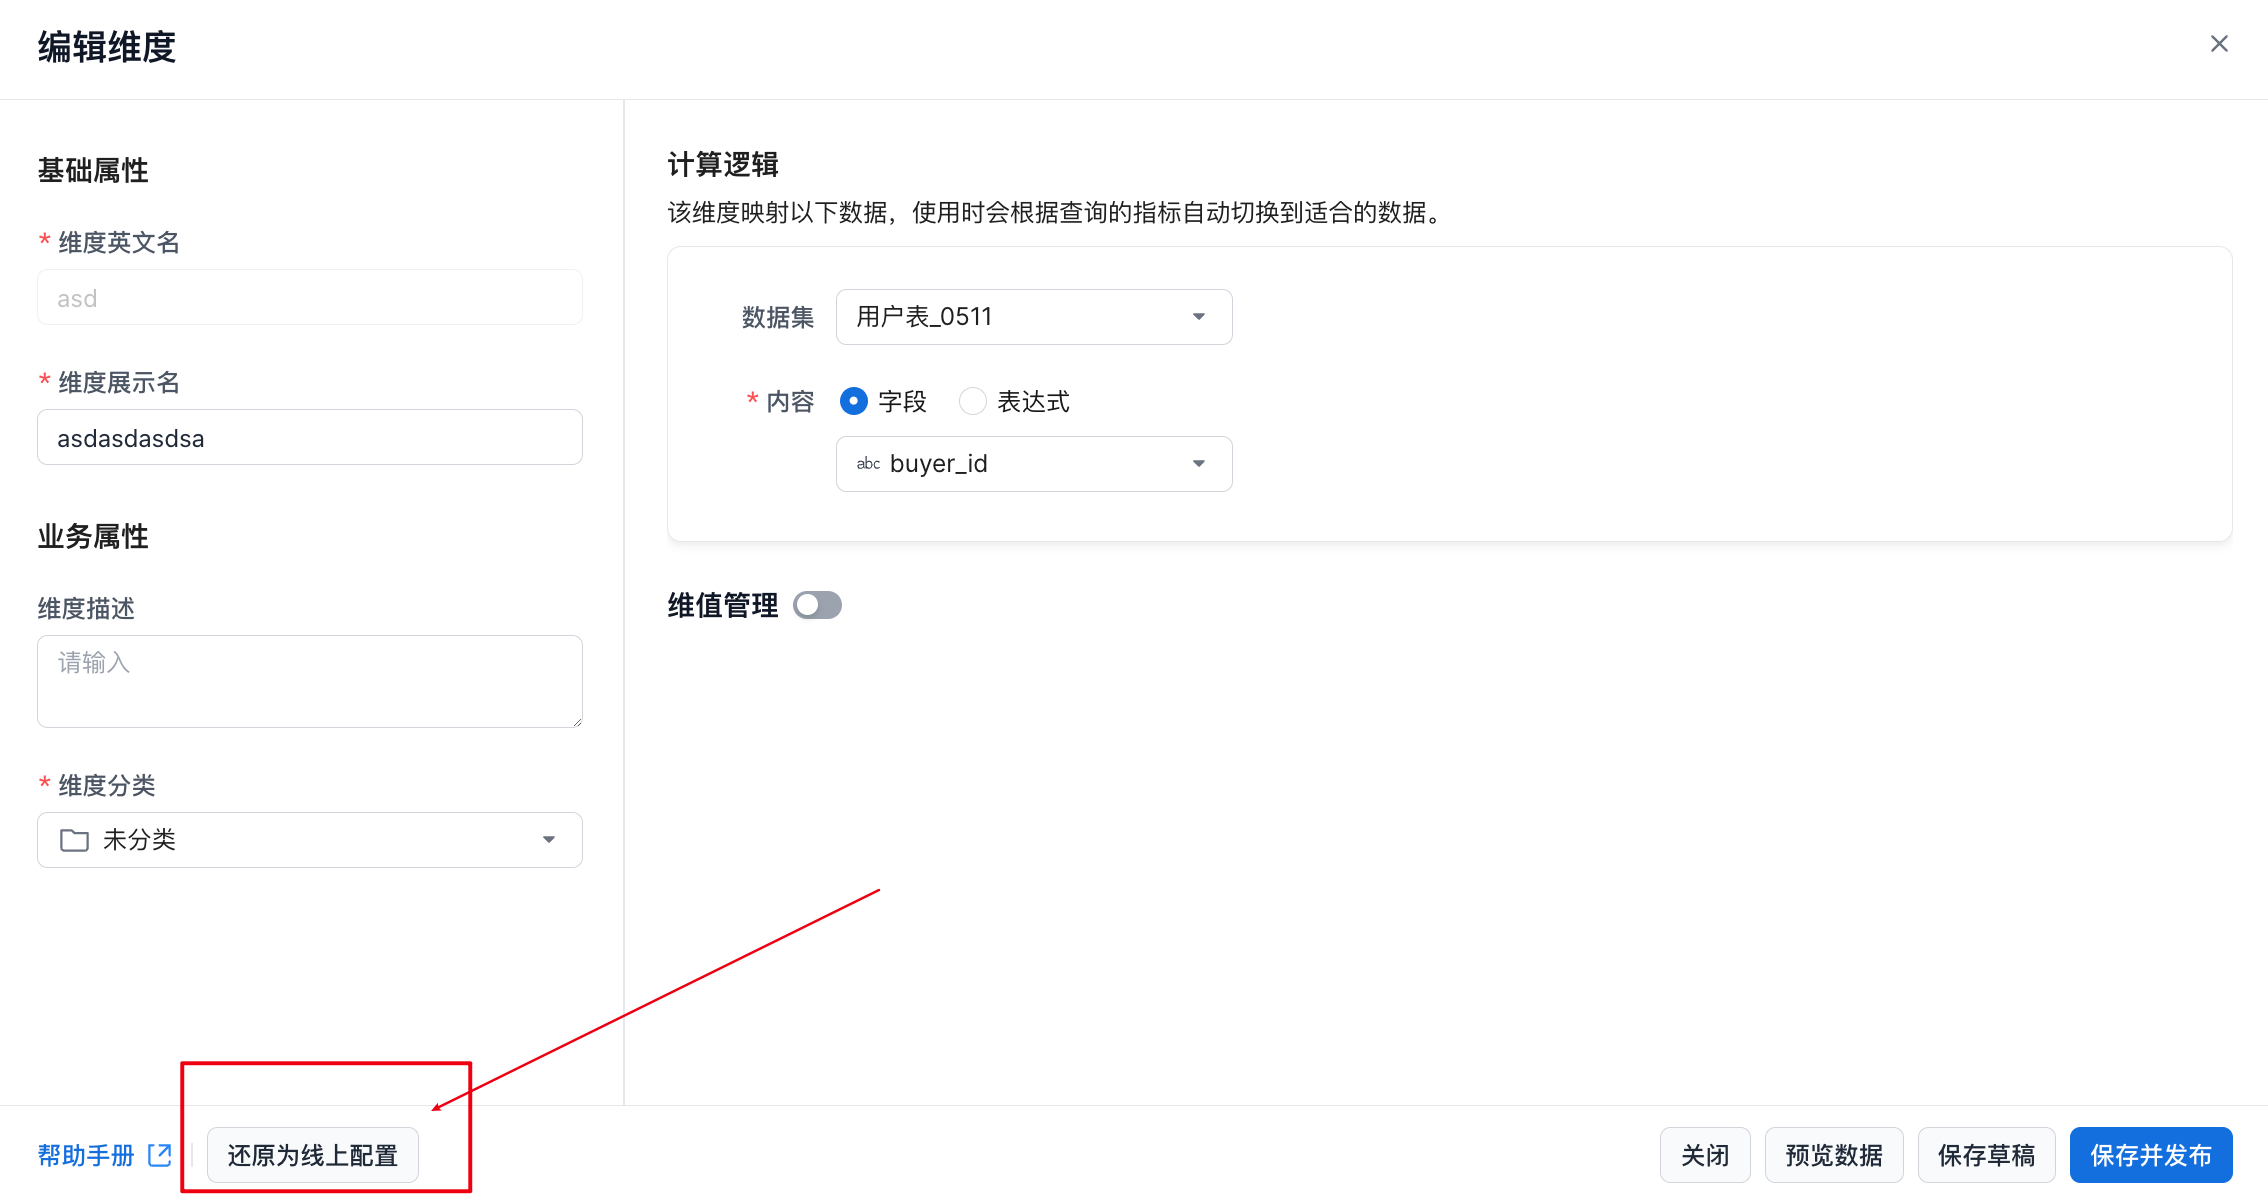
Task: Open the 帮助手册 help link
Action: 86,1155
